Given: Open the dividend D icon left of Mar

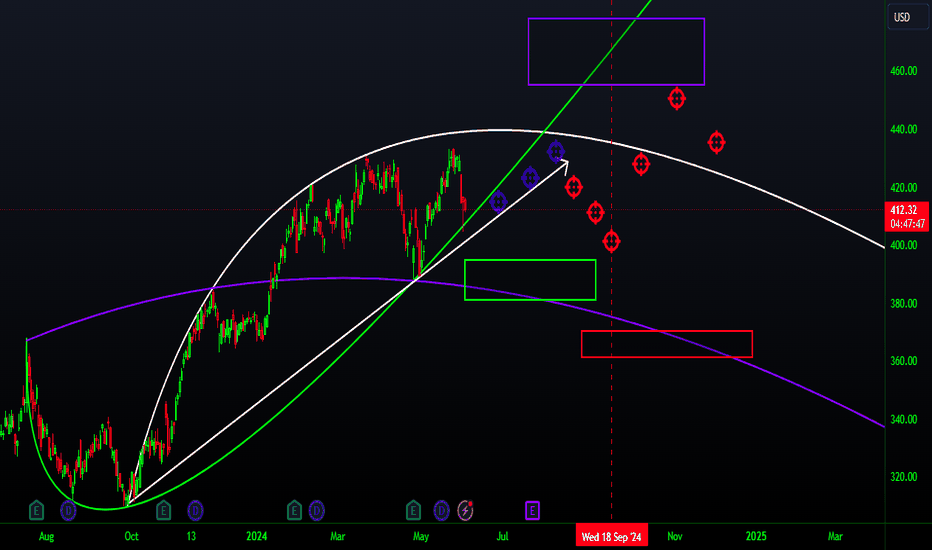Looking at the screenshot, I should point(316,510).
